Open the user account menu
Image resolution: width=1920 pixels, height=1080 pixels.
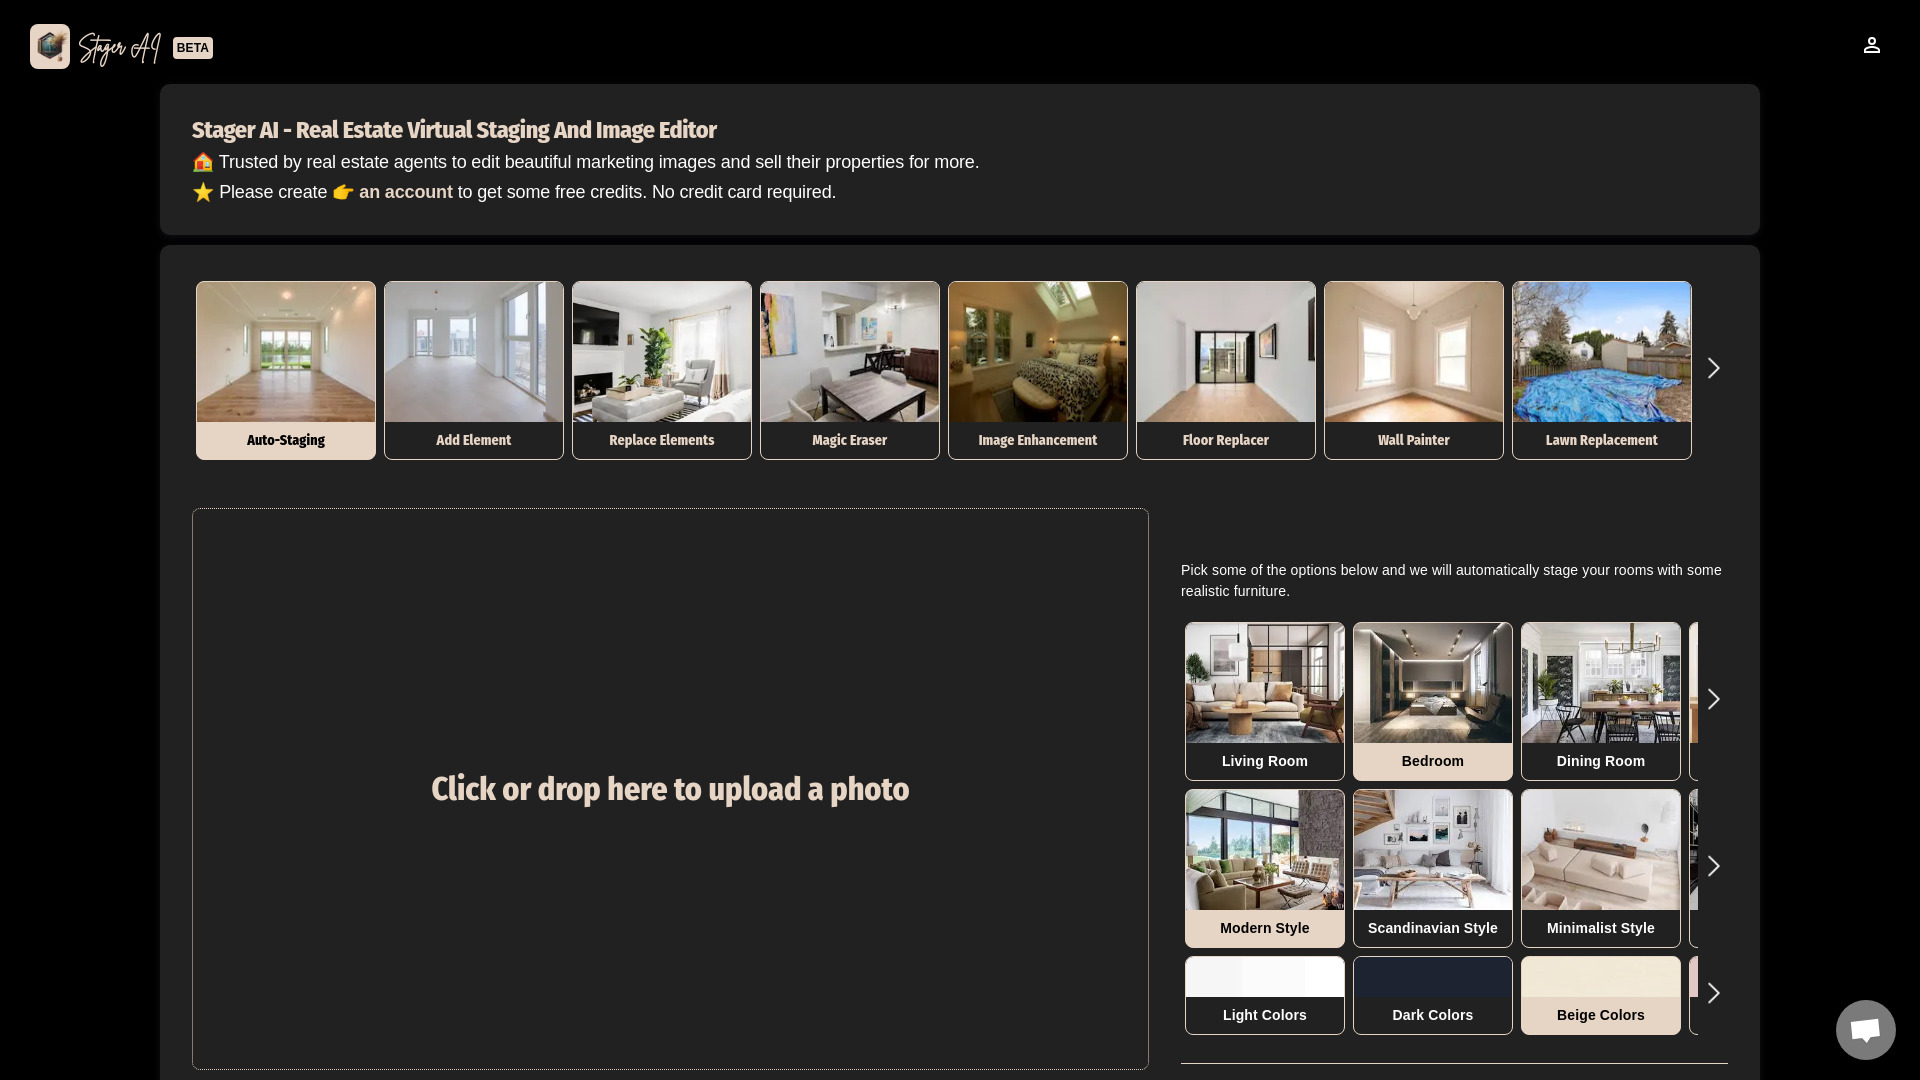pyautogui.click(x=1871, y=46)
